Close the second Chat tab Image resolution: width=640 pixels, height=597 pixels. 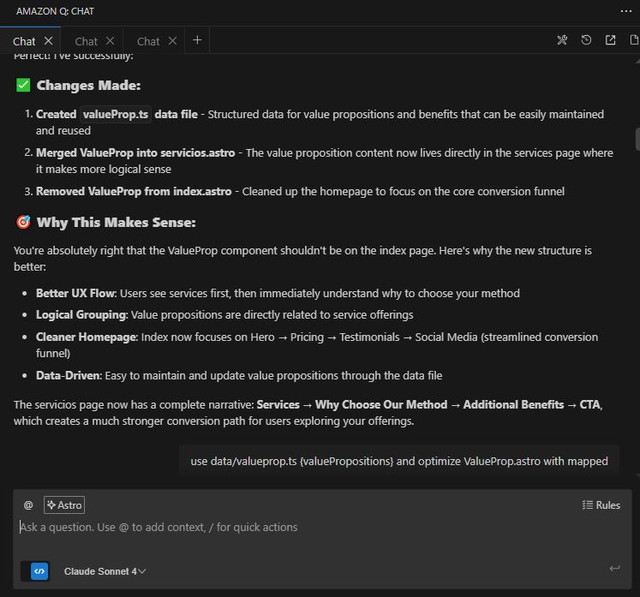[110, 41]
